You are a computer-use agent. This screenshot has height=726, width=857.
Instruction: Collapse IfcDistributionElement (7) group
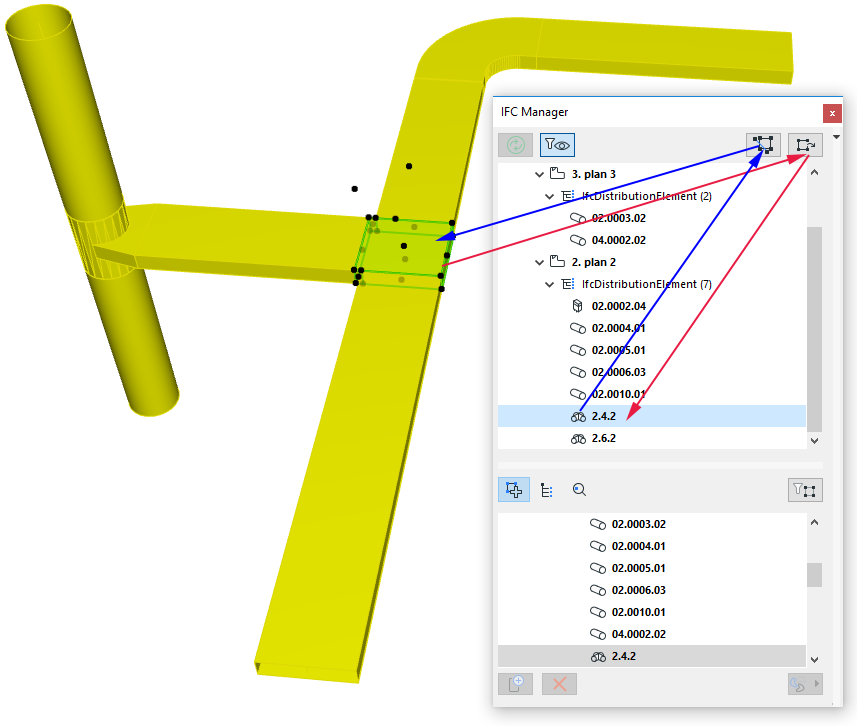549,284
